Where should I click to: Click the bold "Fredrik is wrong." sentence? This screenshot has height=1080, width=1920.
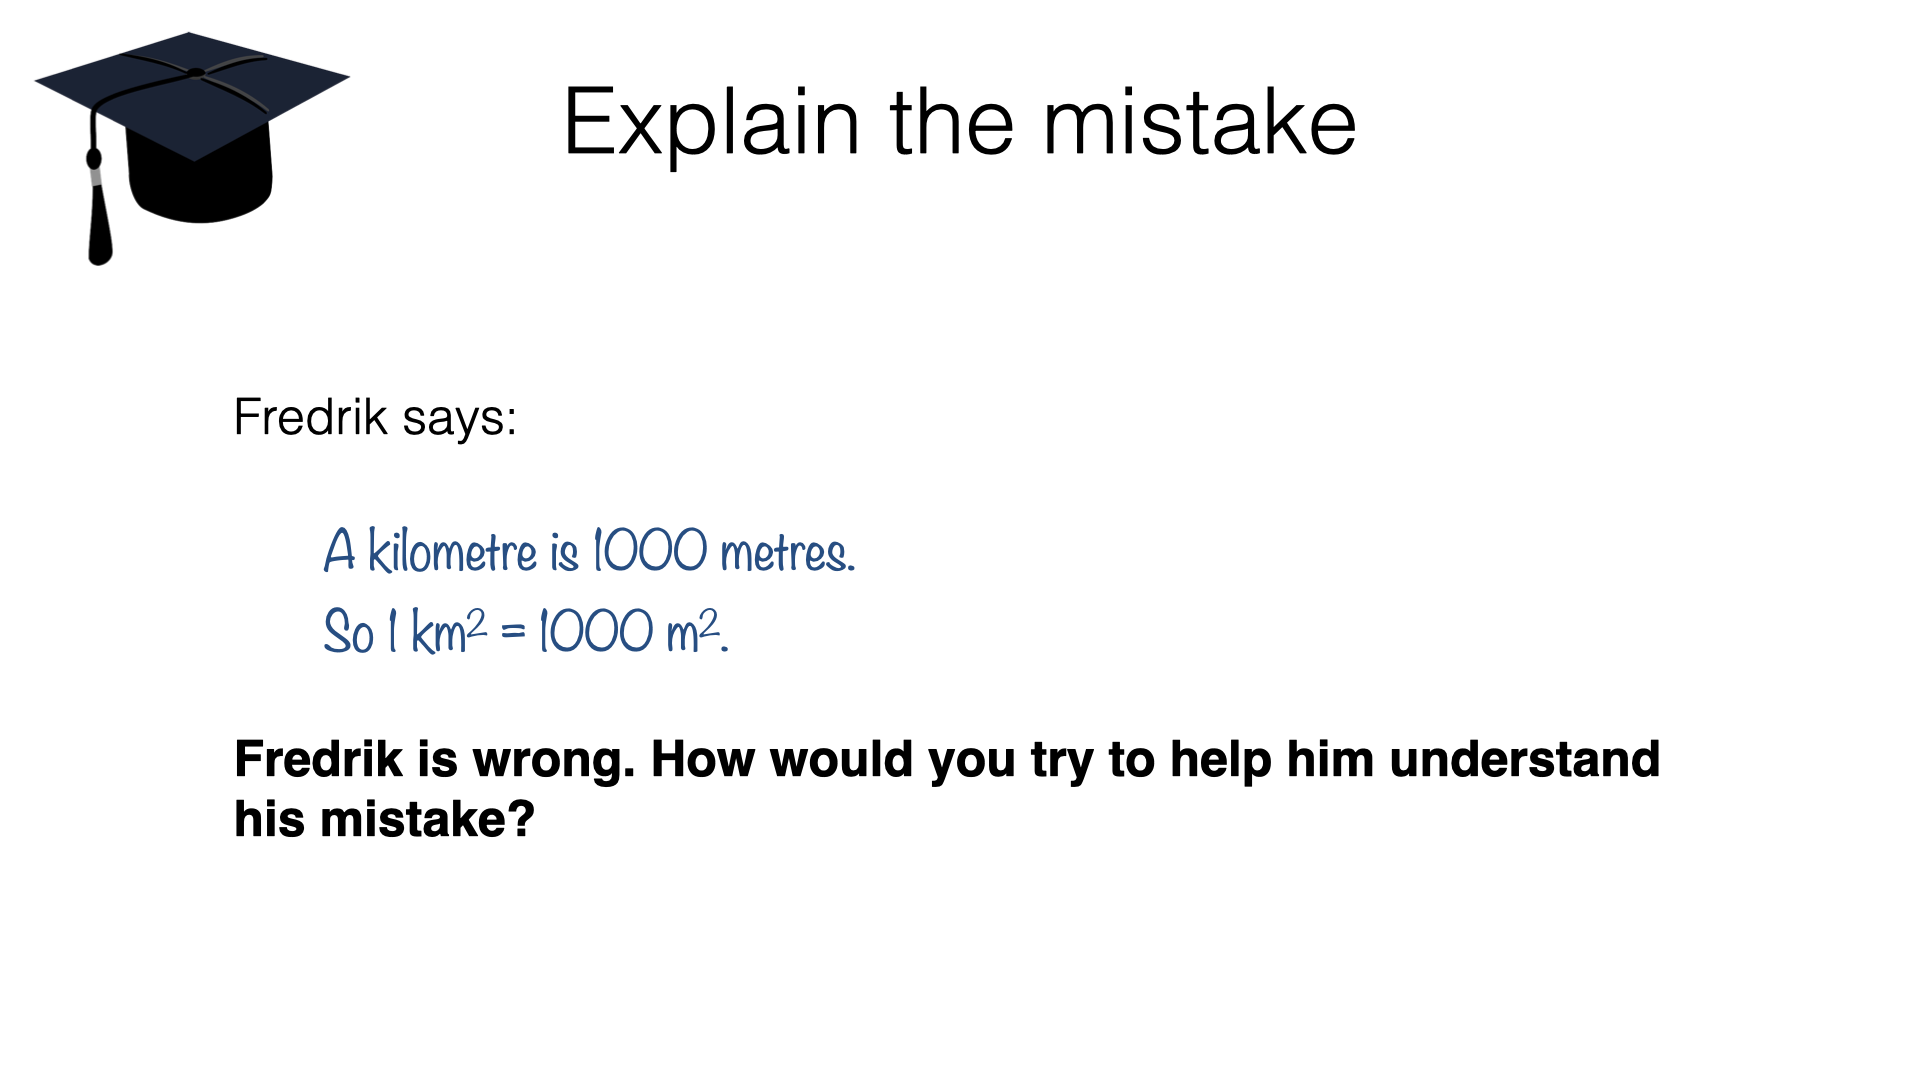pyautogui.click(x=435, y=759)
